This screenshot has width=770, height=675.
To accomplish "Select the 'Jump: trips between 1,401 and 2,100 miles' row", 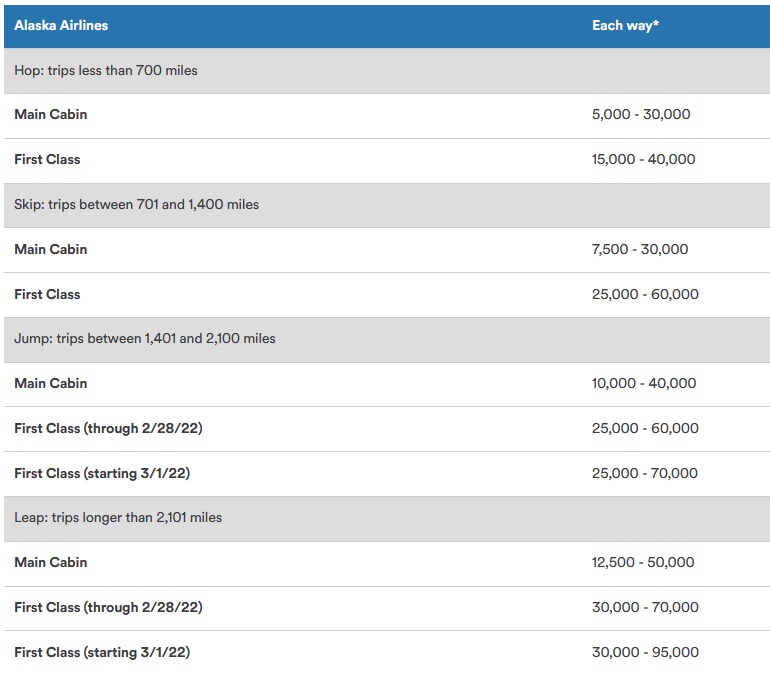I will click(145, 339).
